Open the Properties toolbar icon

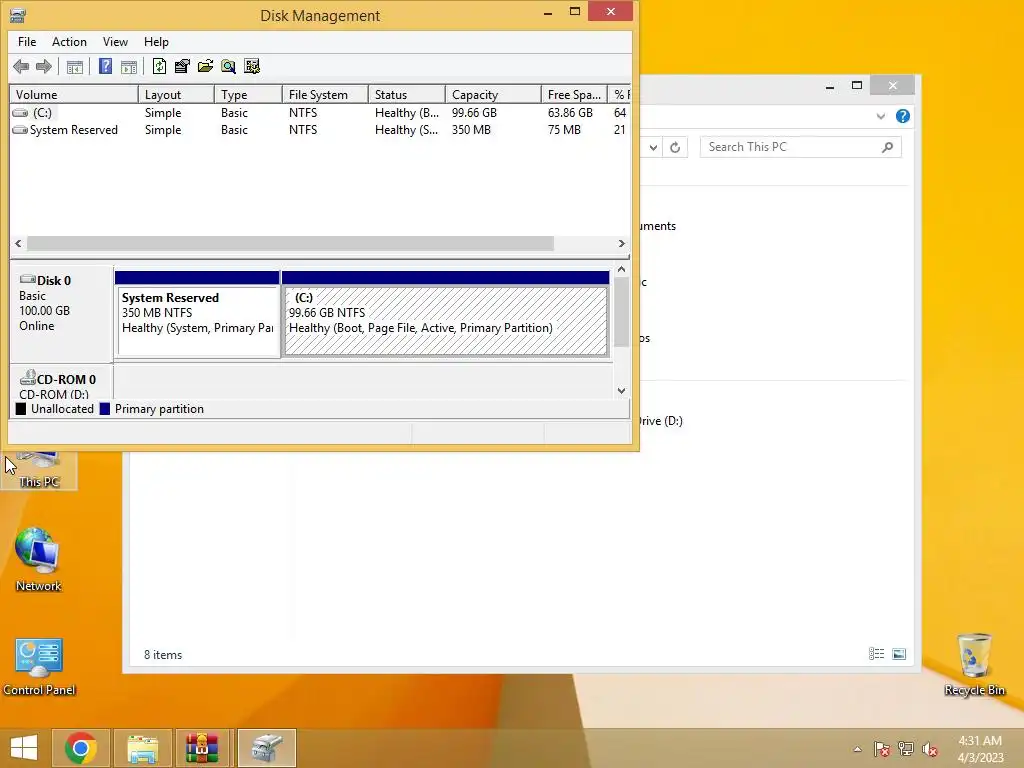tap(182, 66)
